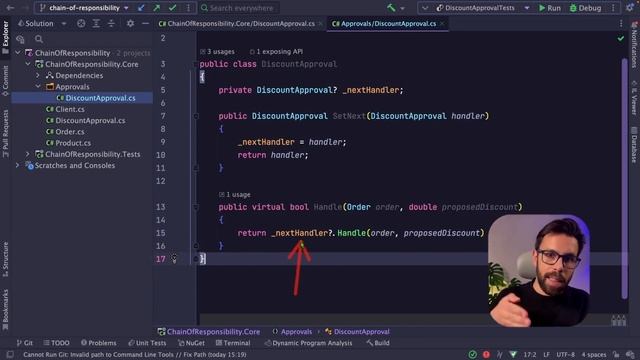Open the Git tool window
This screenshot has height=360, width=640.
24,343
